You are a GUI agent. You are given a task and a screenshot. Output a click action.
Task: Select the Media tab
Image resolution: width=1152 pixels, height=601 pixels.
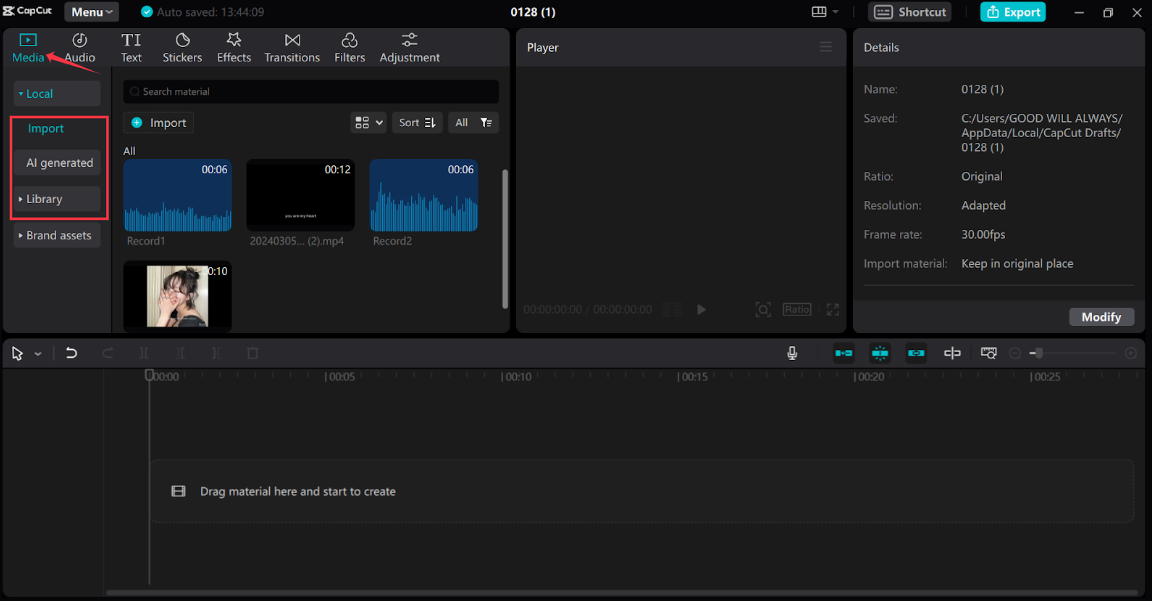tap(28, 48)
